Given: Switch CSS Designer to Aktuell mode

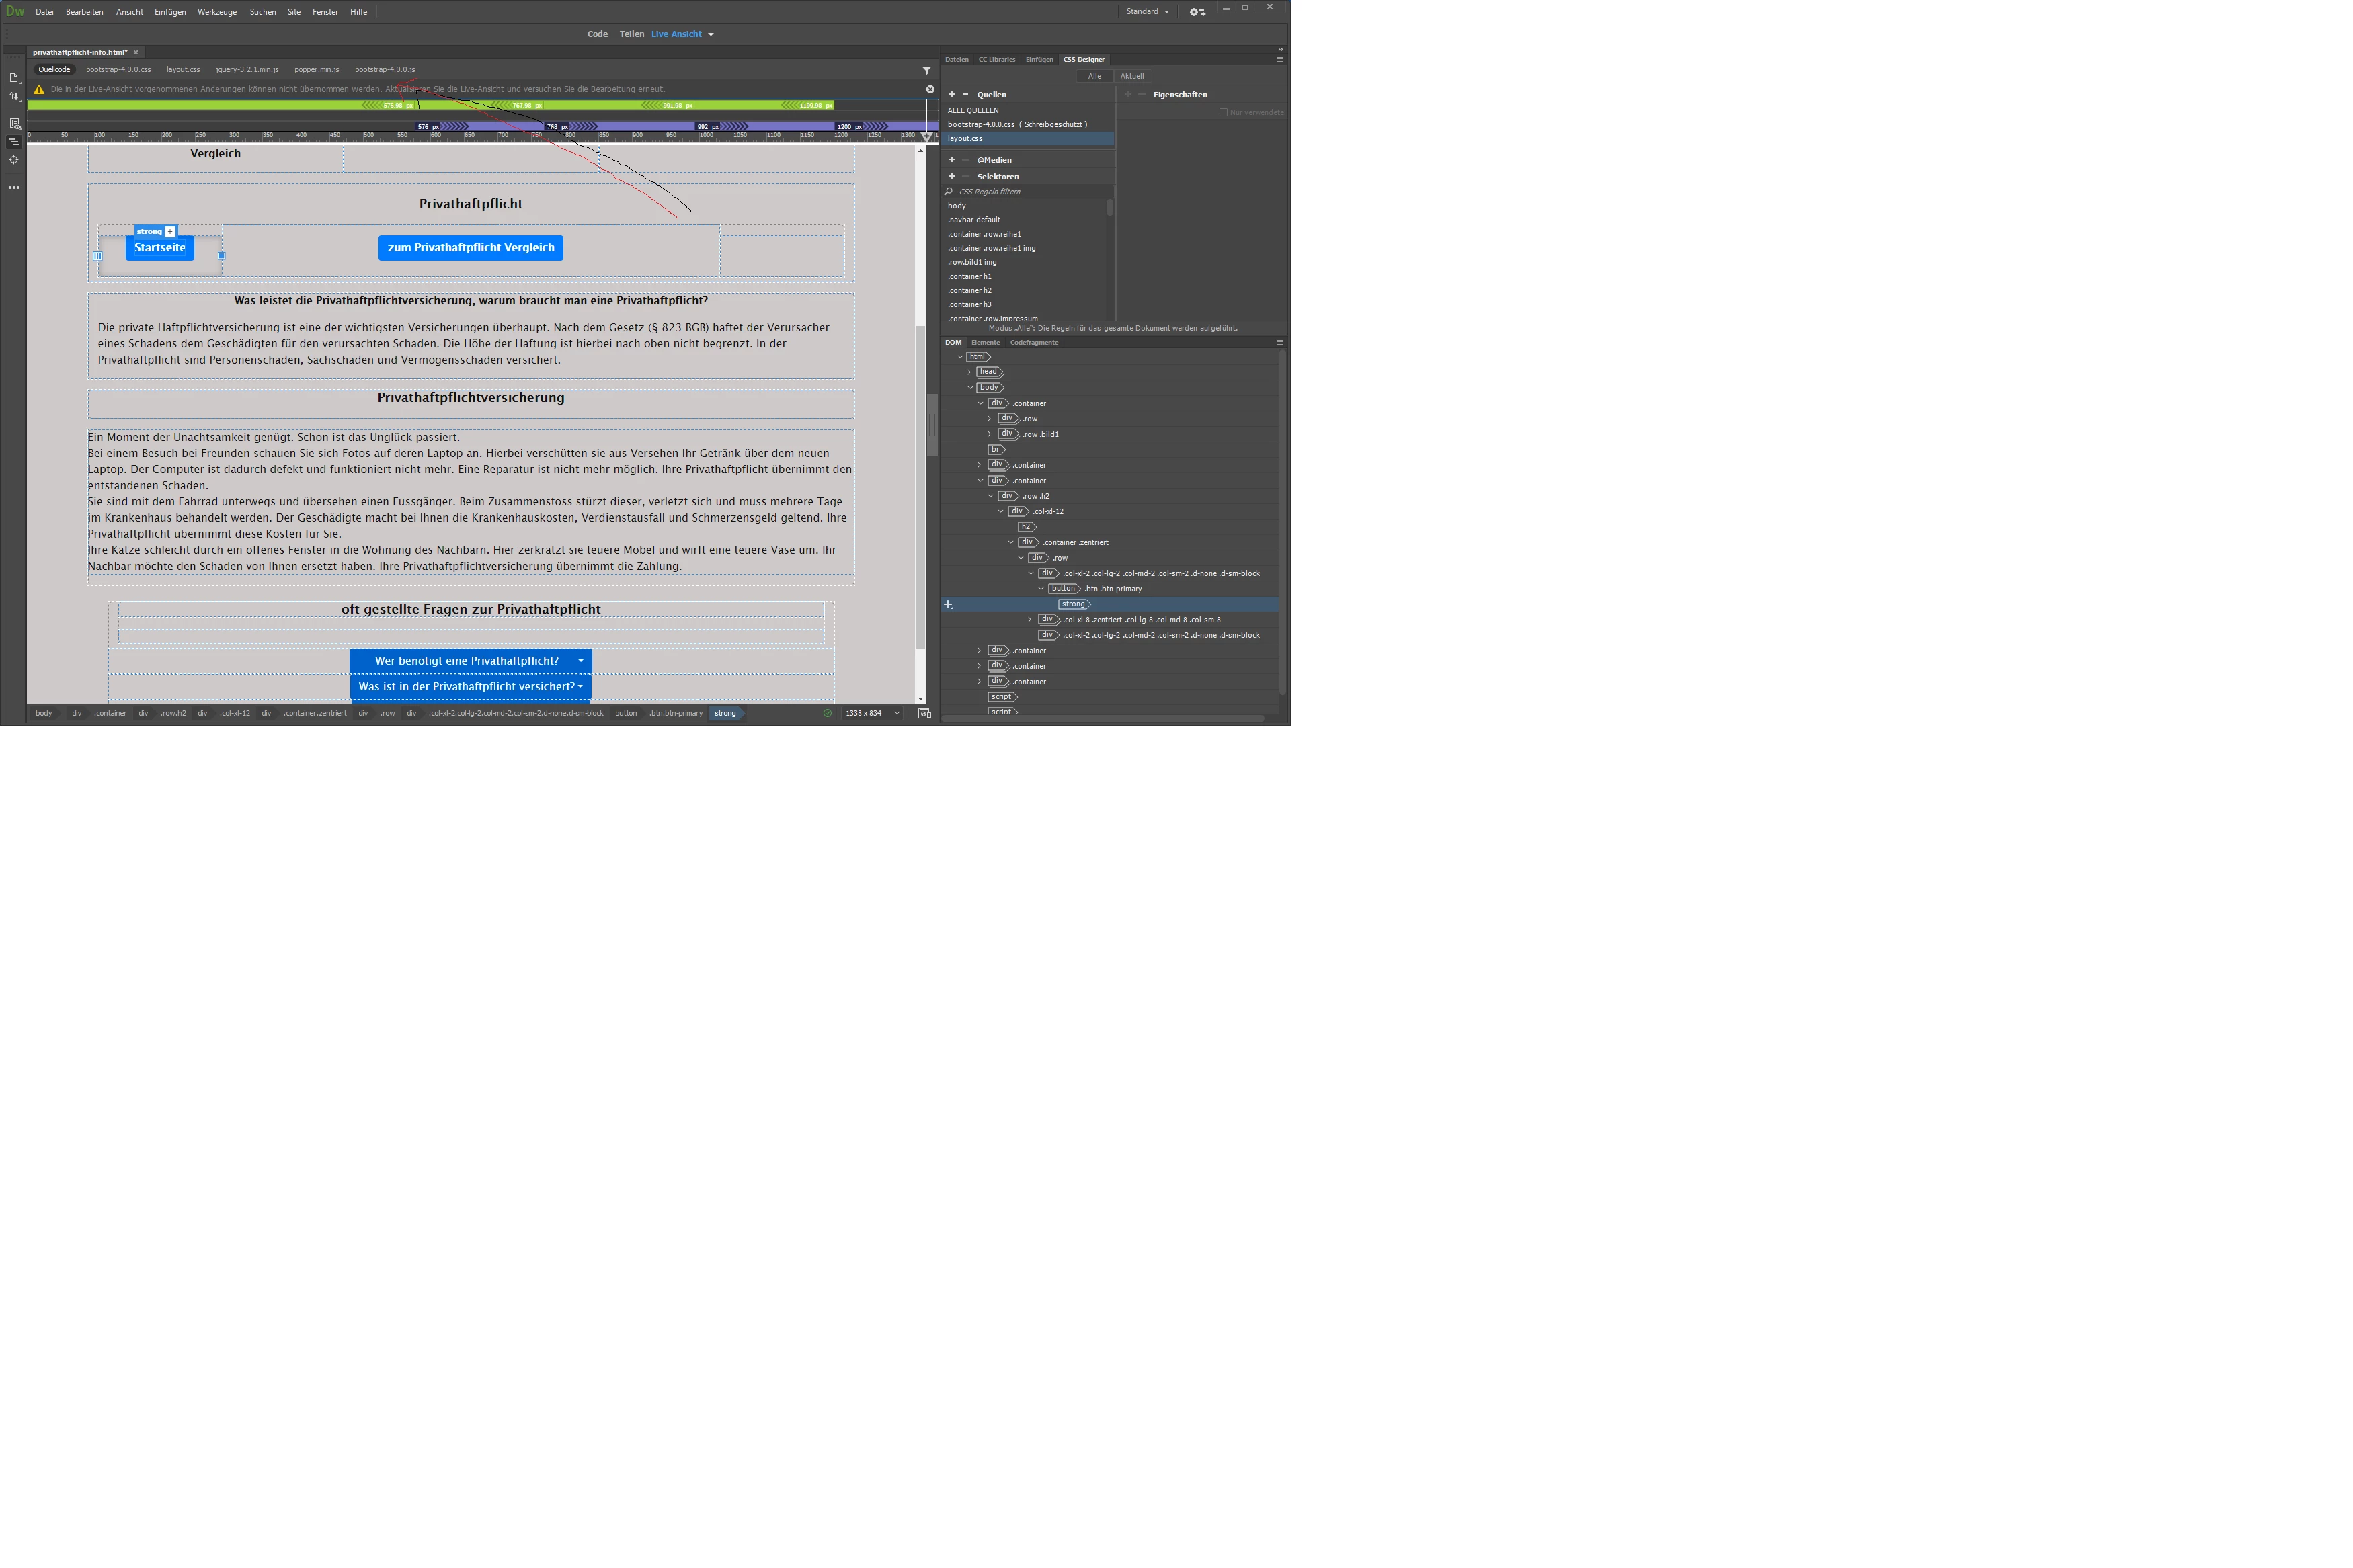Looking at the screenshot, I should 1131,76.
